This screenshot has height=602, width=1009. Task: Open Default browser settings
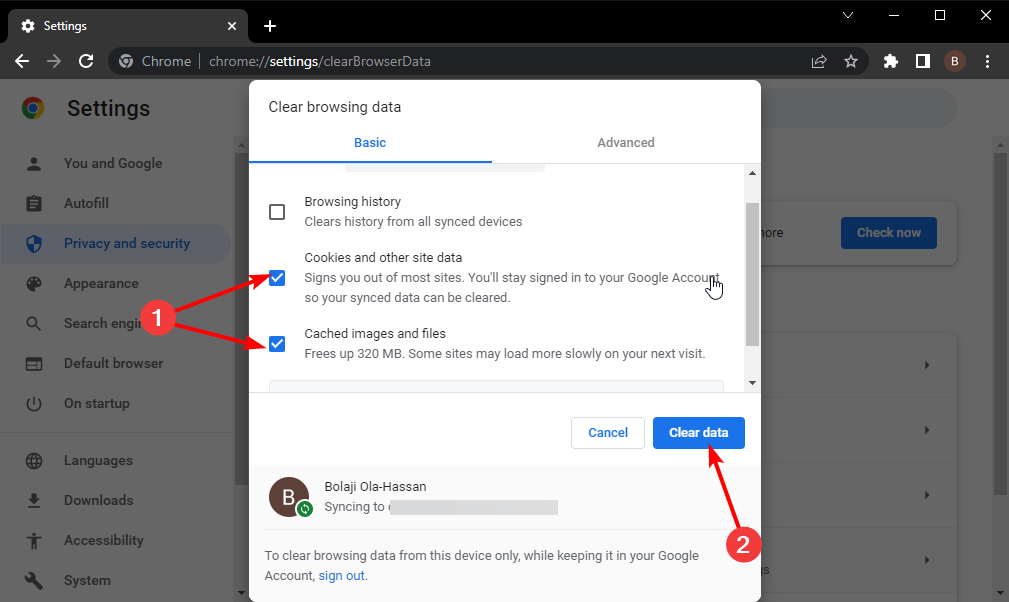113,363
